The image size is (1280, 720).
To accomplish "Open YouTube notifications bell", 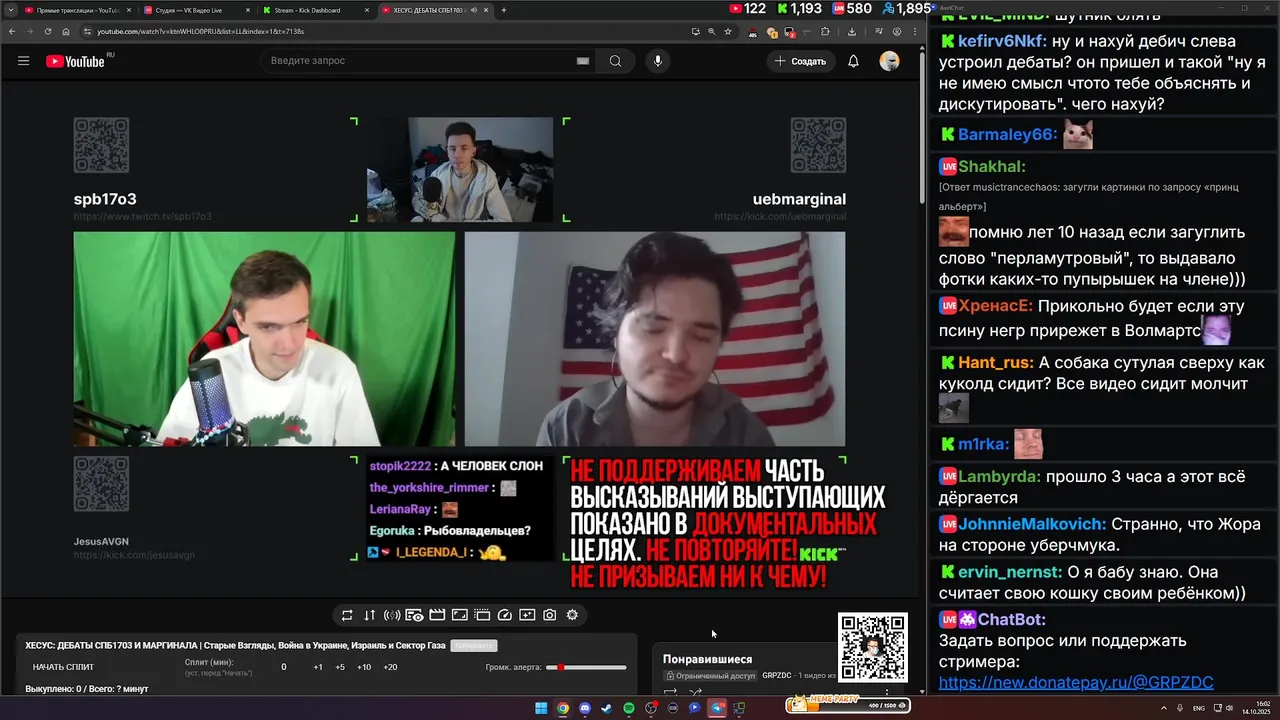I will coord(853,61).
